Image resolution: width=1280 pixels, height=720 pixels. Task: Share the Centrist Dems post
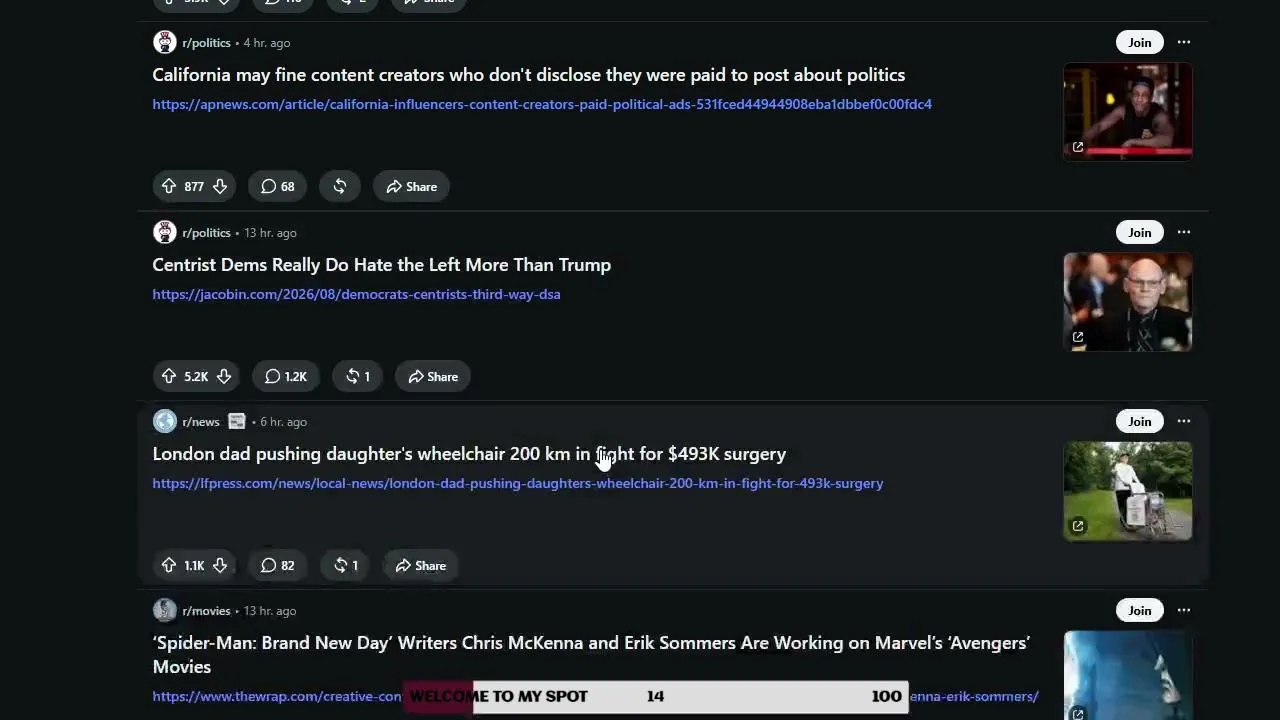(433, 376)
